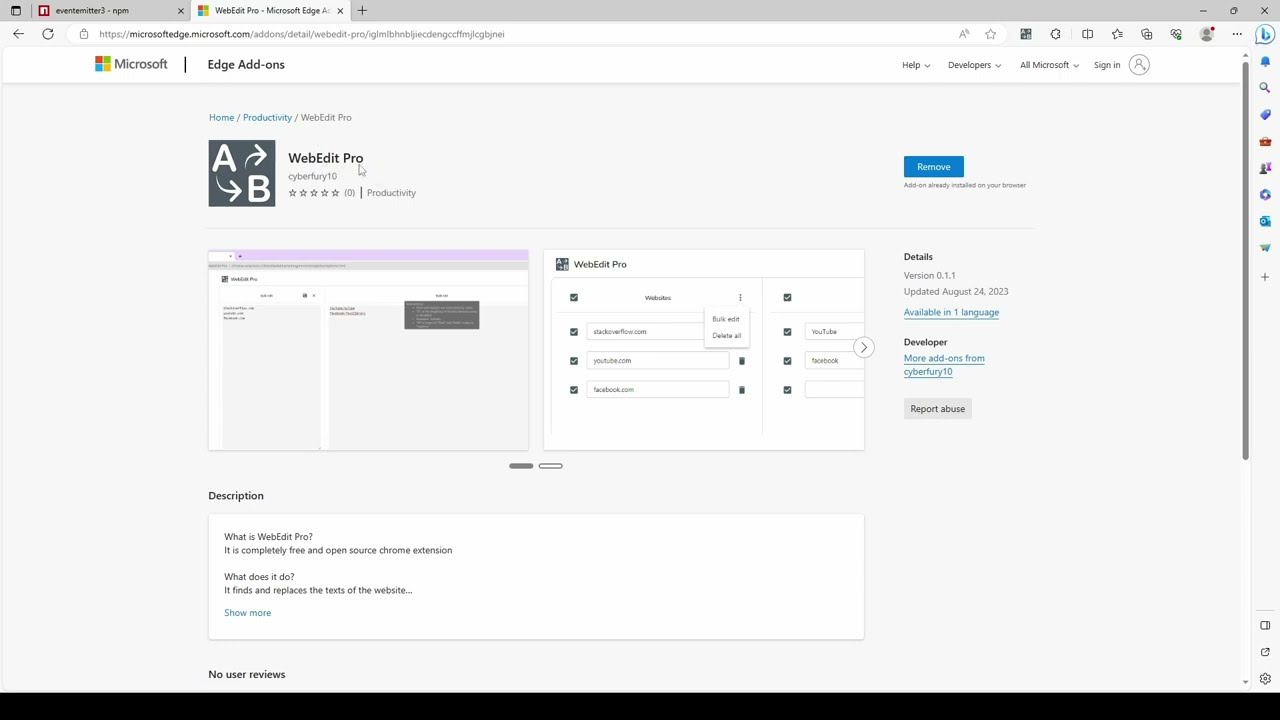
Task: Add this page to favorites star icon
Action: [990, 34]
